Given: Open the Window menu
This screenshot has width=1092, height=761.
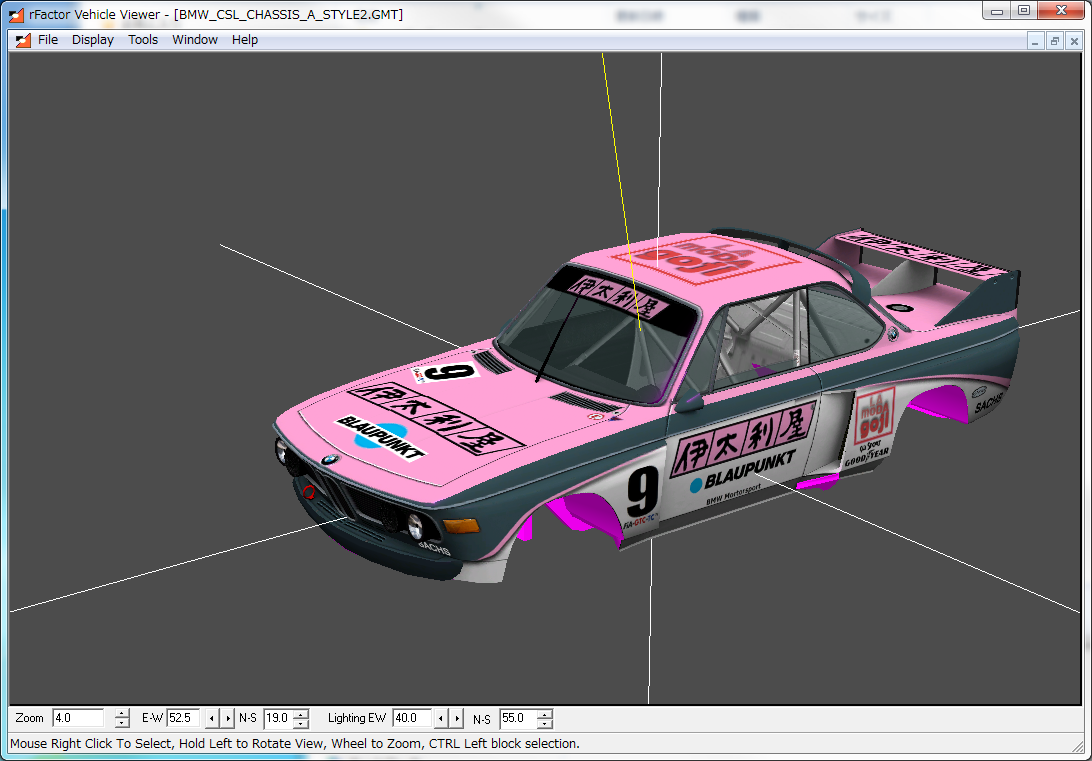Looking at the screenshot, I should [x=195, y=40].
